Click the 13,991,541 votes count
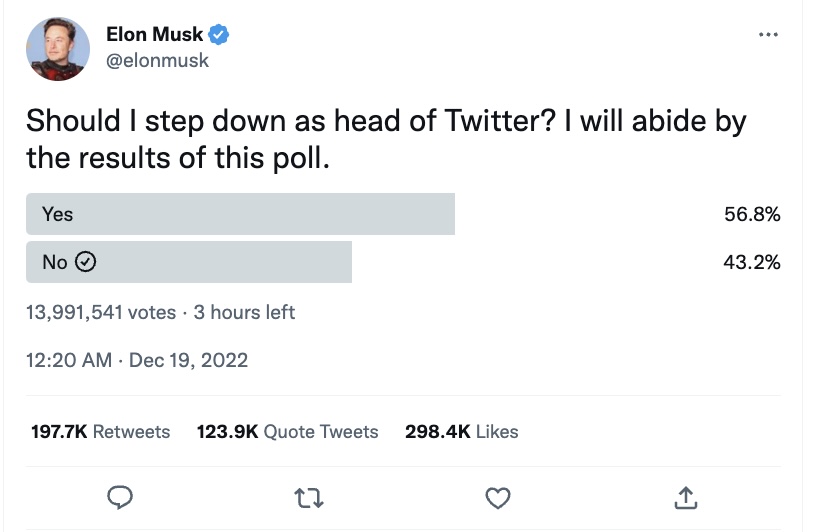824x532 pixels. coord(101,312)
